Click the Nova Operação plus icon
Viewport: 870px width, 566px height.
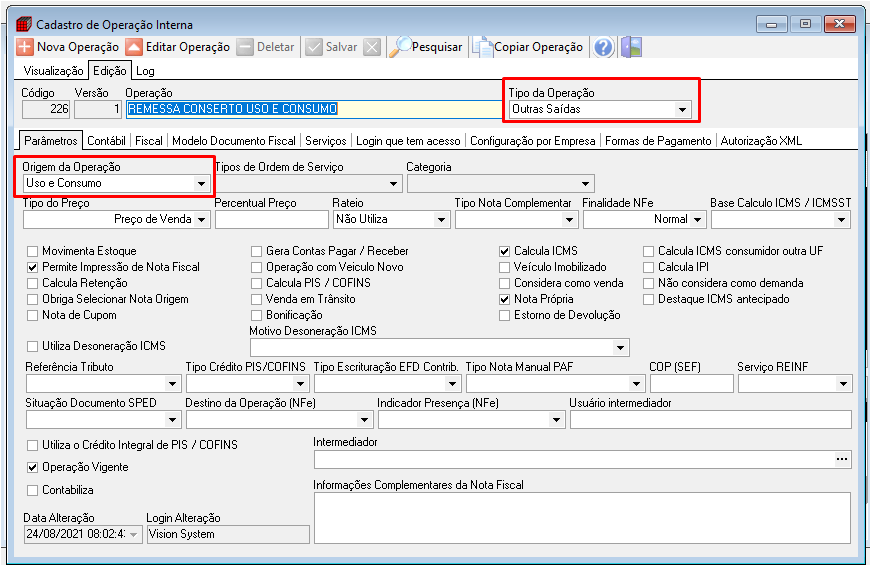pyautogui.click(x=24, y=47)
